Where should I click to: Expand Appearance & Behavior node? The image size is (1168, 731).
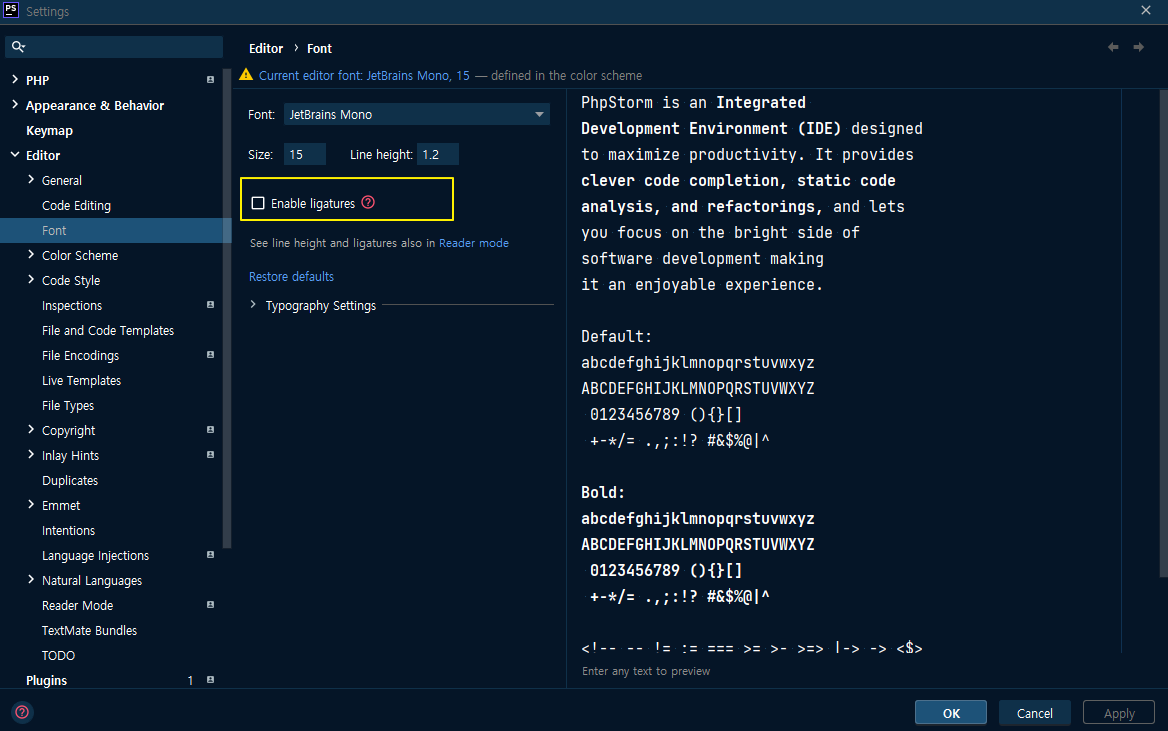[x=15, y=104]
